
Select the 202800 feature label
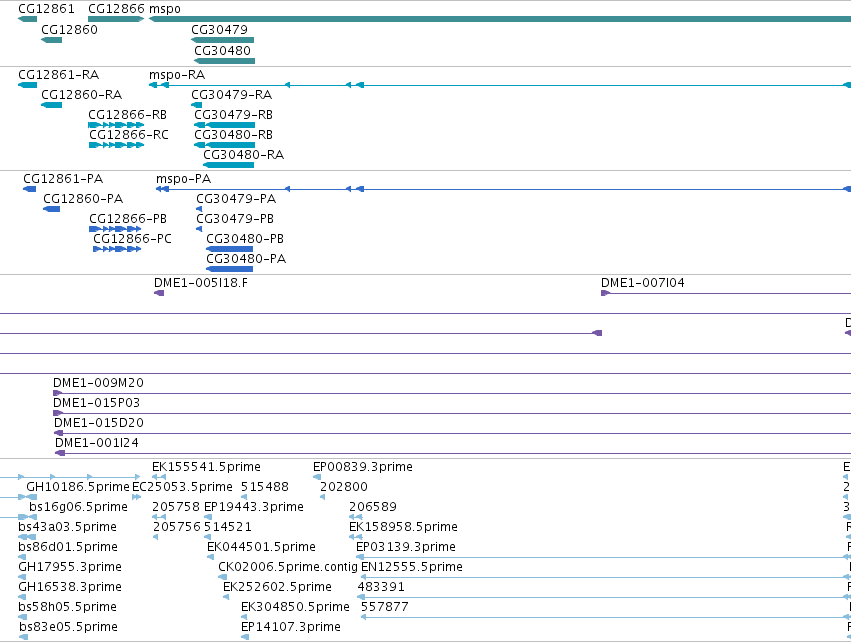(x=344, y=487)
